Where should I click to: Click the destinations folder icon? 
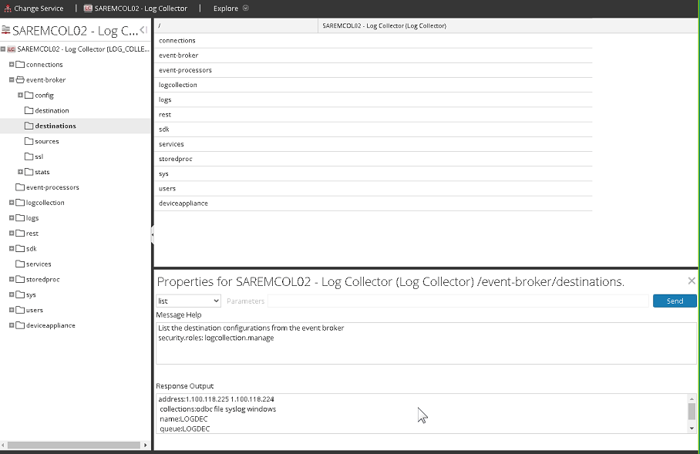[x=29, y=126]
